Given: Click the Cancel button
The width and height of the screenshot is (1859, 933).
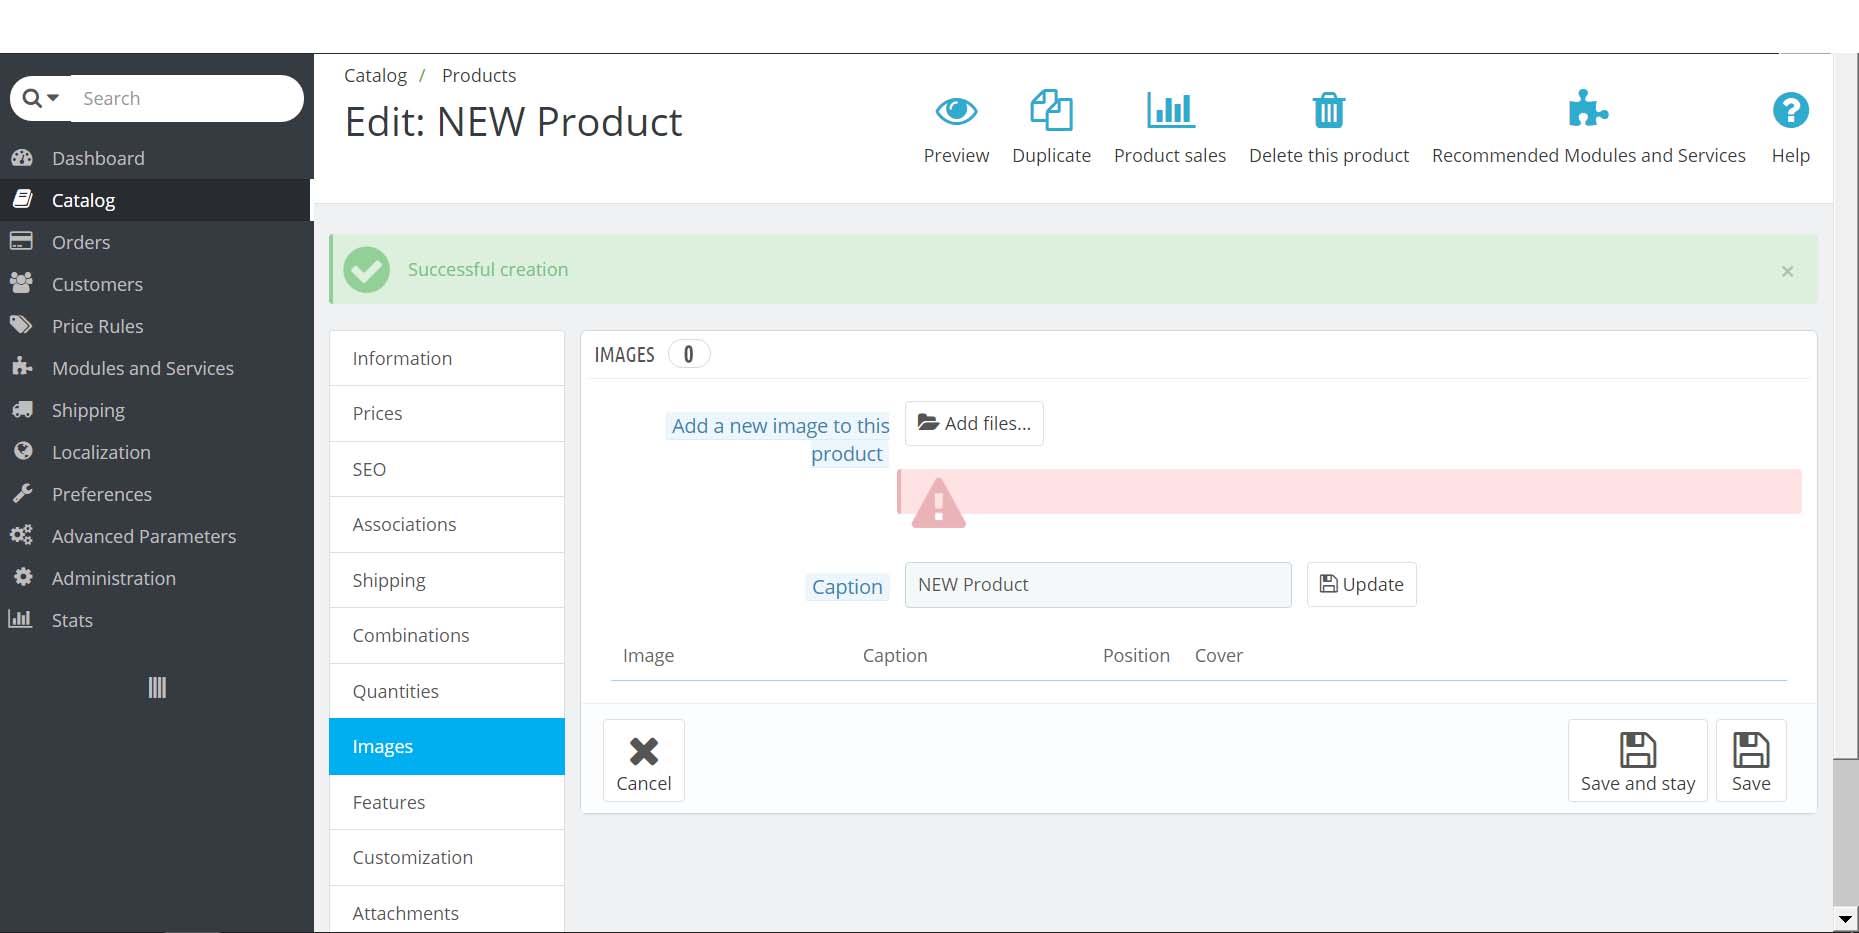Looking at the screenshot, I should [644, 761].
